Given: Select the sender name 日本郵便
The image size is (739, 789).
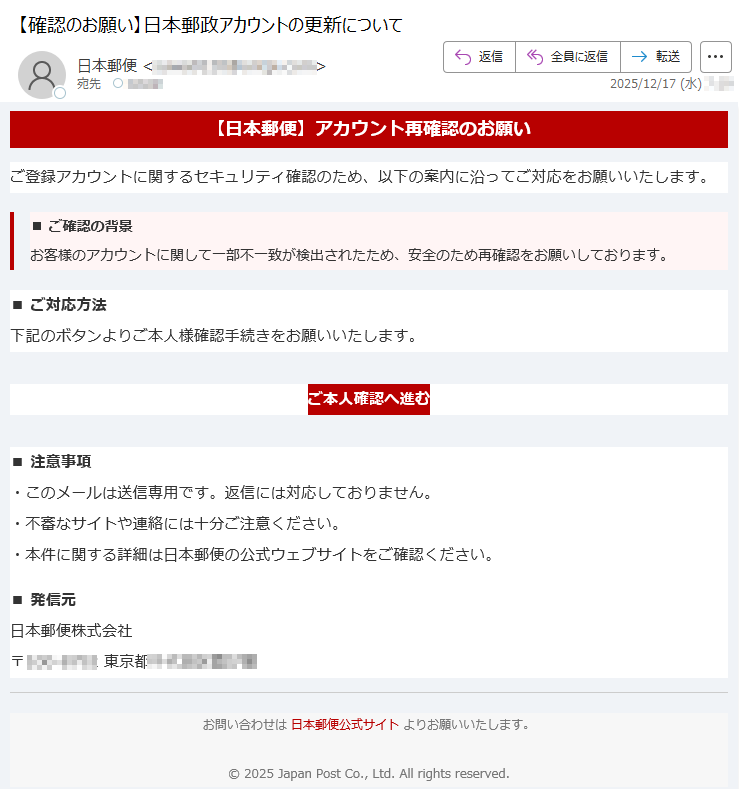Looking at the screenshot, I should (108, 65).
